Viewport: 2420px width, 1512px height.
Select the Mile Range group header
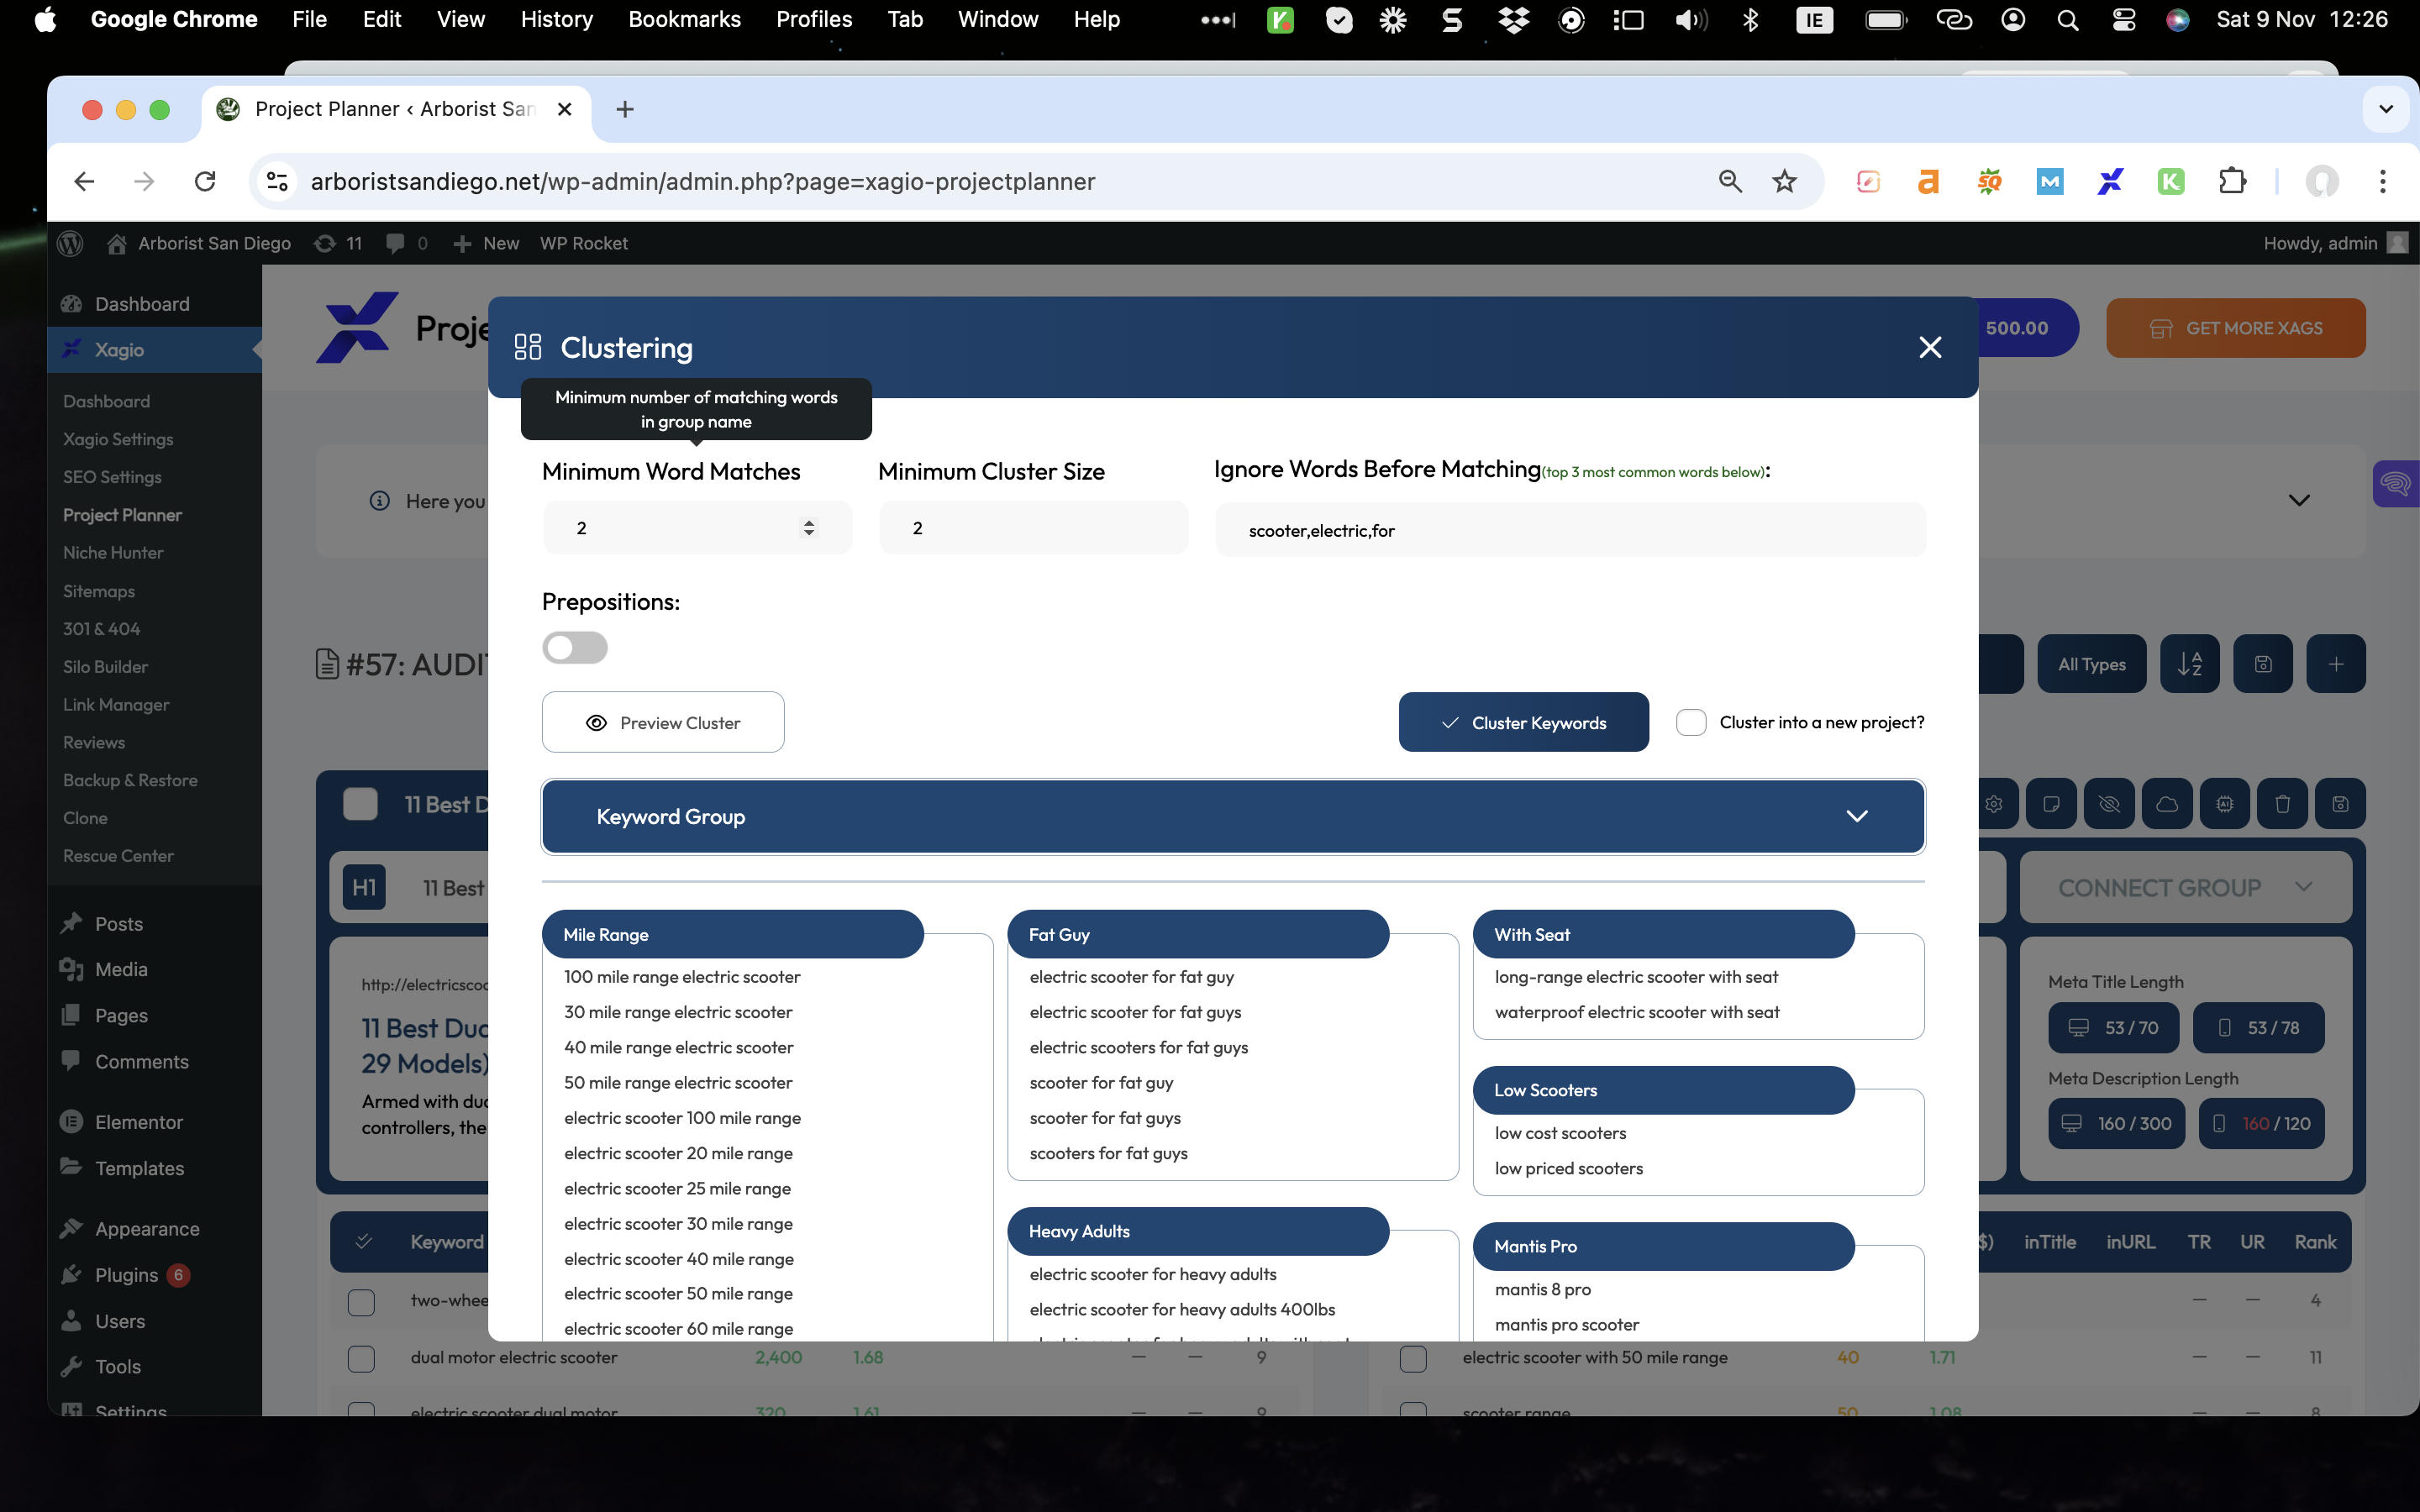[x=732, y=934]
